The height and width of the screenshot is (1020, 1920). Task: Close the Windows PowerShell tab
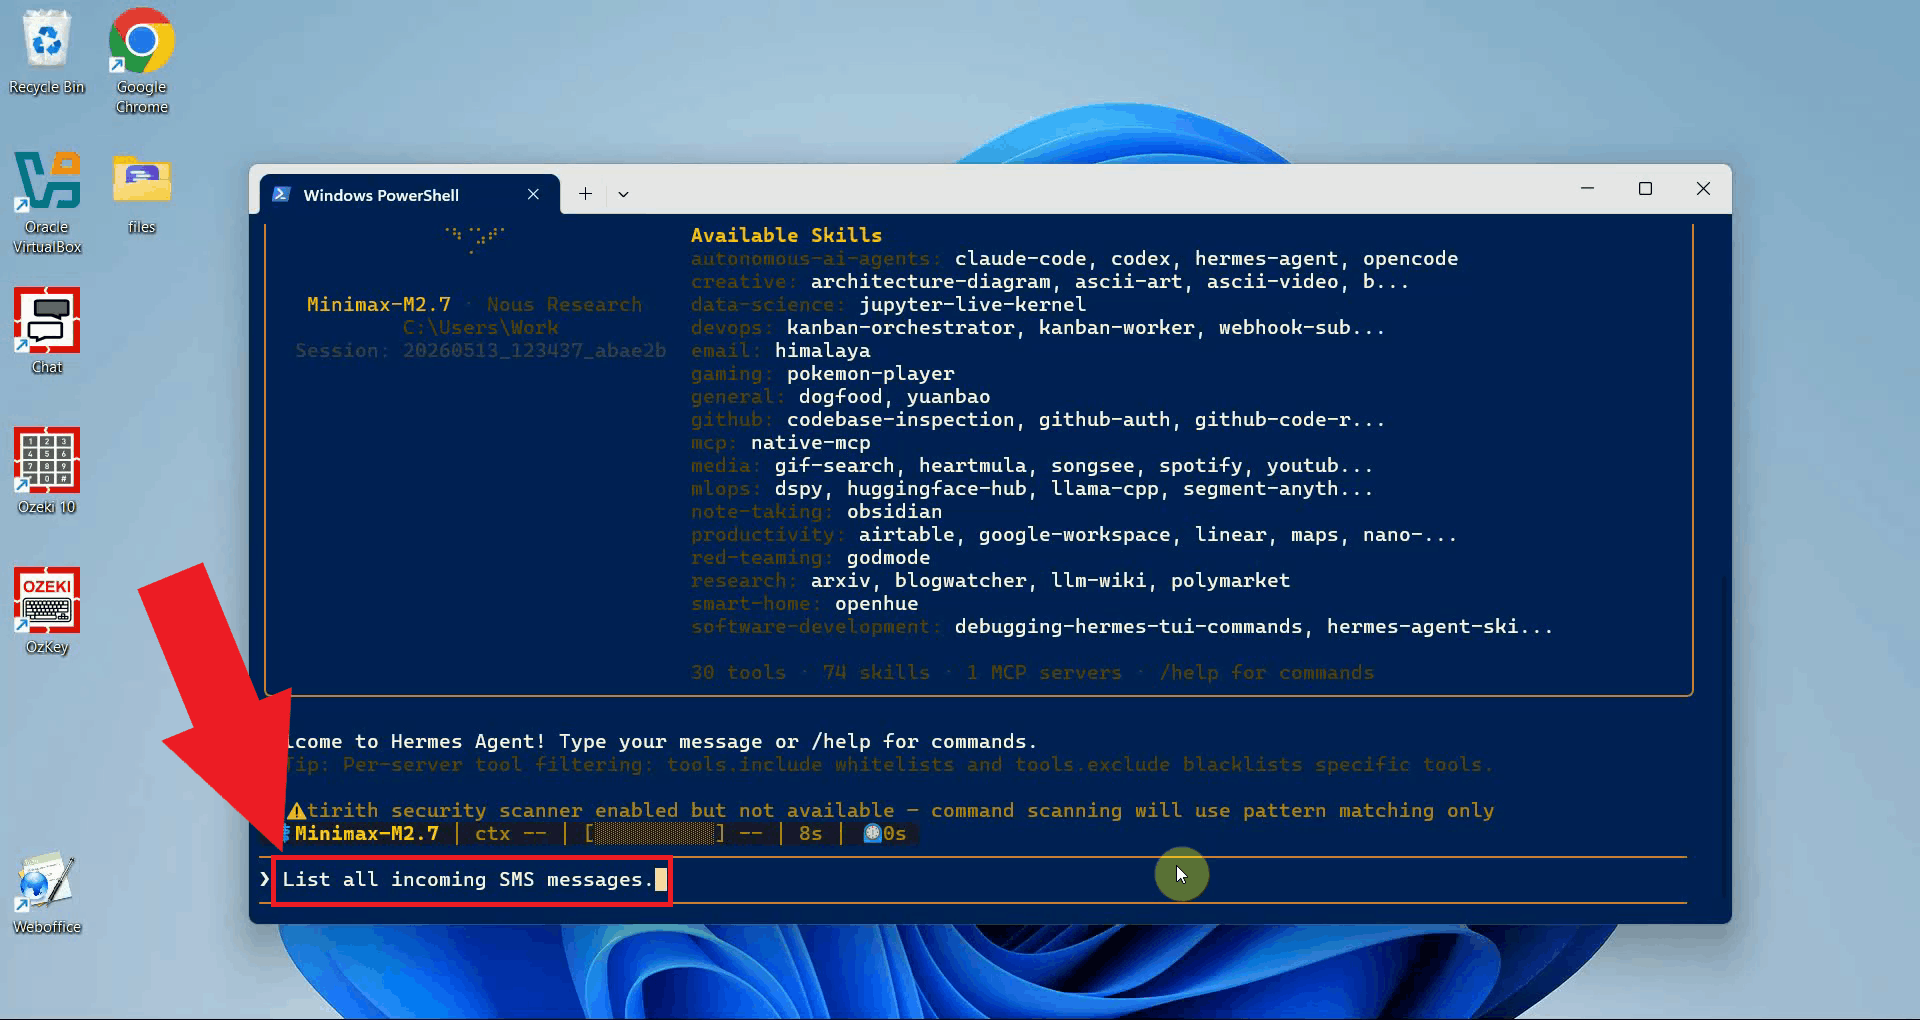click(533, 194)
